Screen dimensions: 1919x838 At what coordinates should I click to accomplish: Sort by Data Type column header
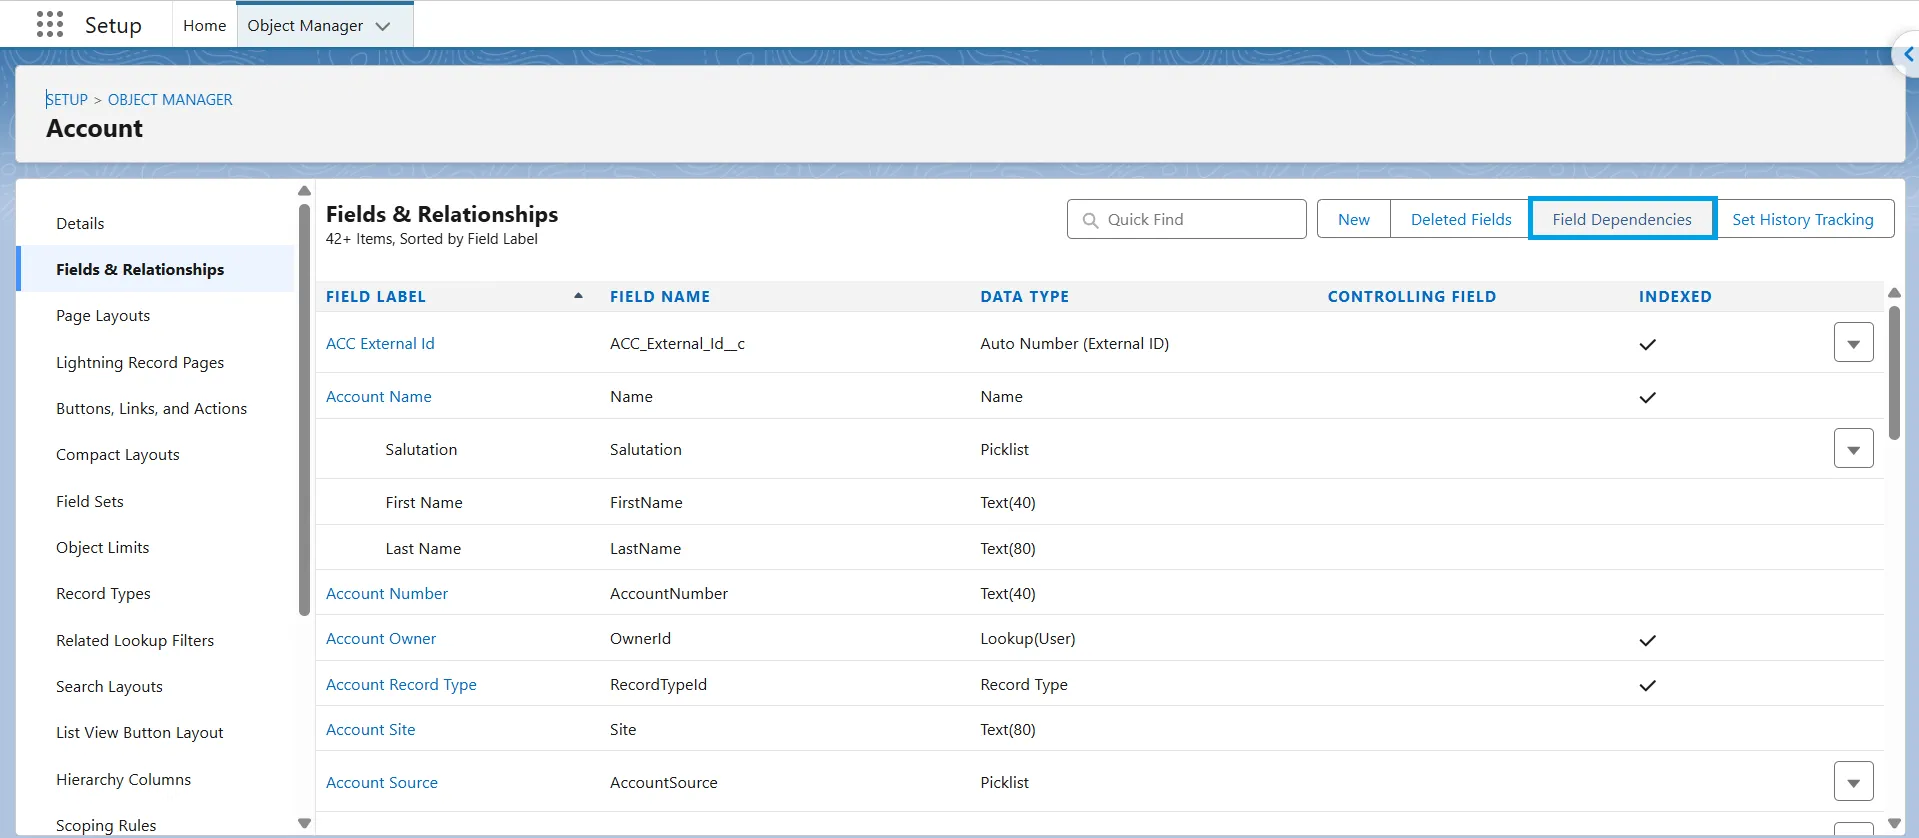[1025, 296]
